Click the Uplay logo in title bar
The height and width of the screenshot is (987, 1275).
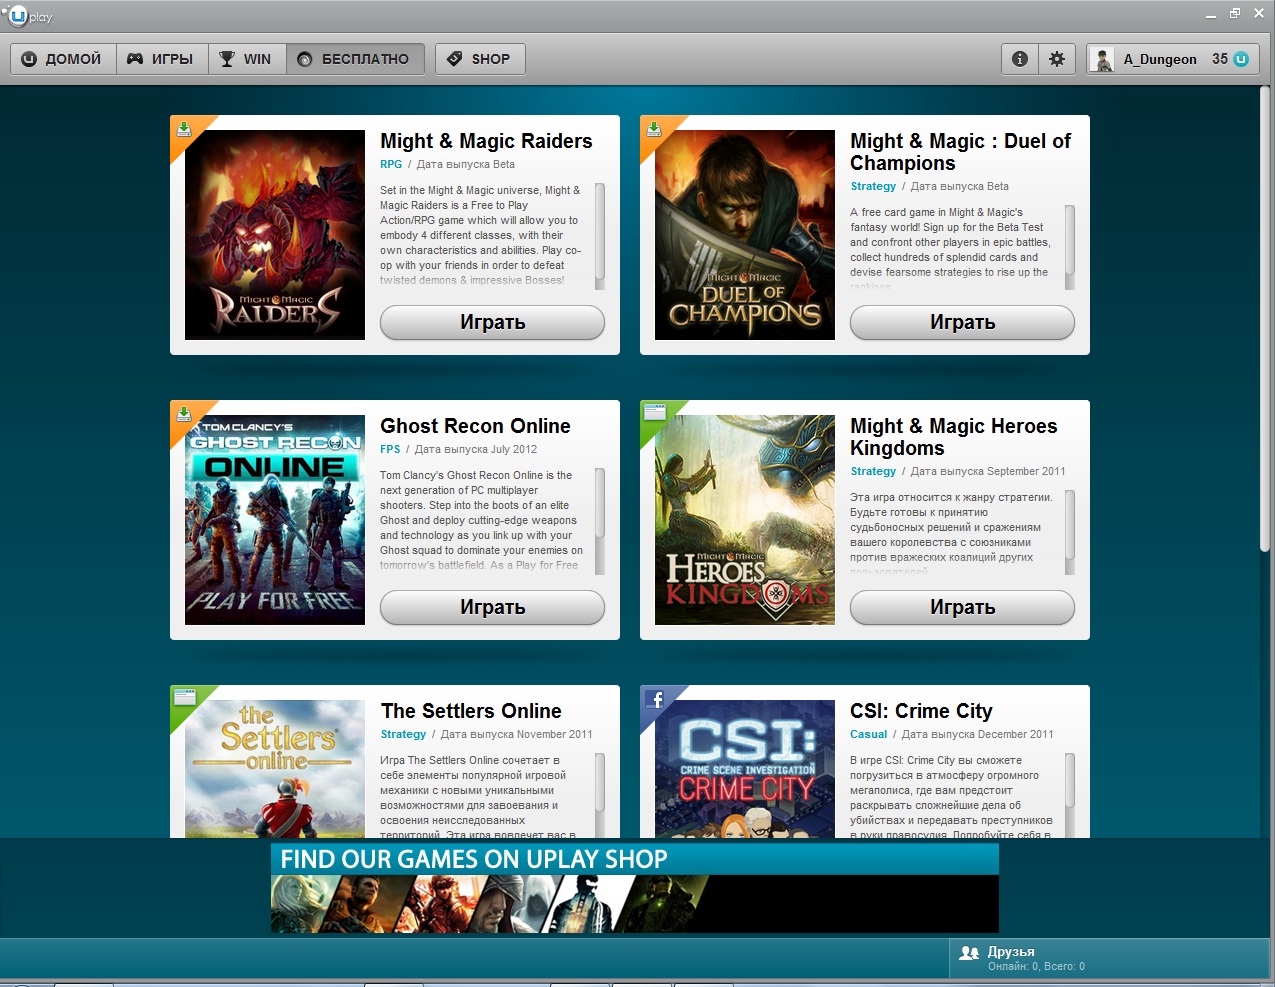point(29,16)
